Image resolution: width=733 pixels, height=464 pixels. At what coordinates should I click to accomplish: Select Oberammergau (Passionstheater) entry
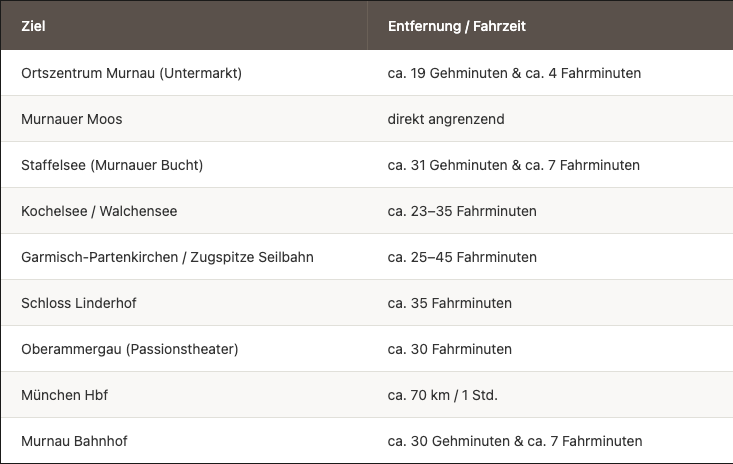click(x=129, y=350)
